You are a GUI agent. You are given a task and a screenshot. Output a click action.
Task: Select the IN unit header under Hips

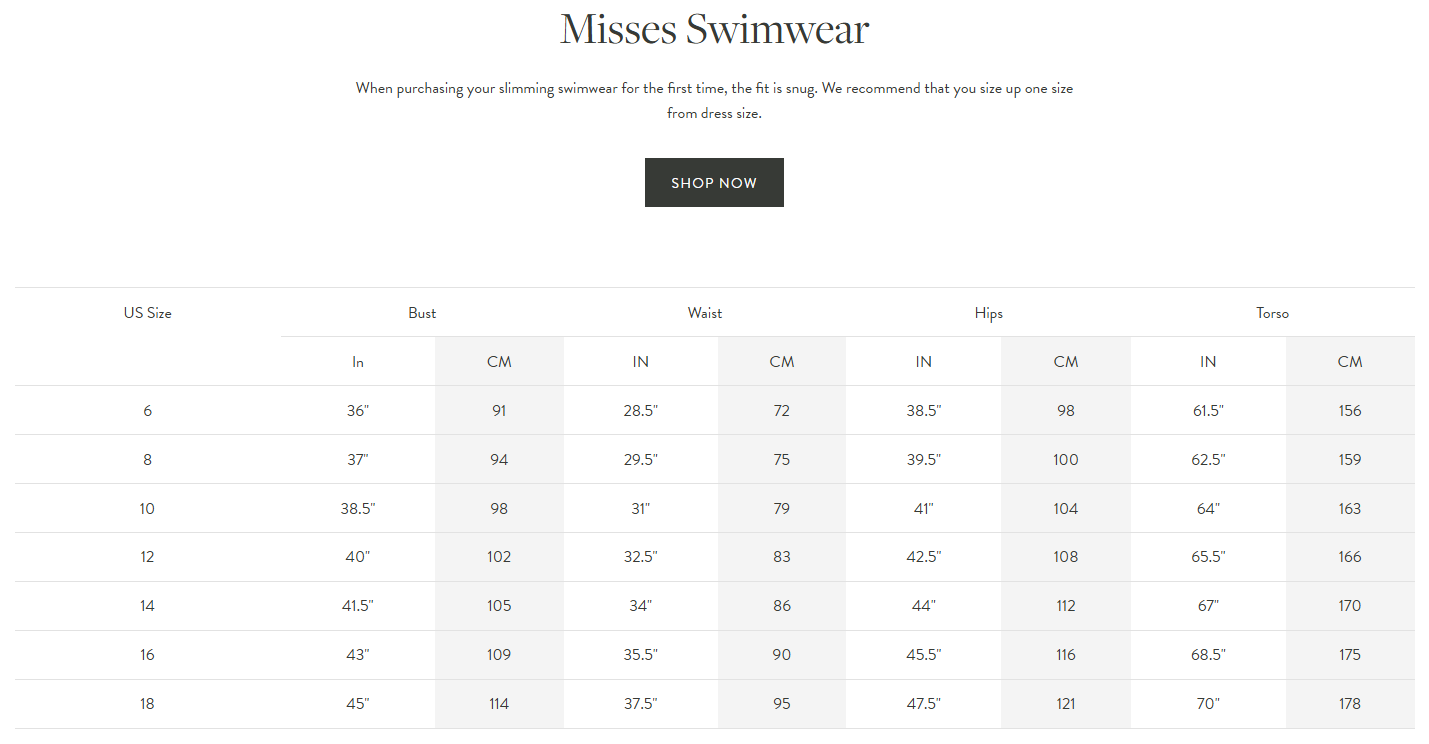tap(923, 361)
